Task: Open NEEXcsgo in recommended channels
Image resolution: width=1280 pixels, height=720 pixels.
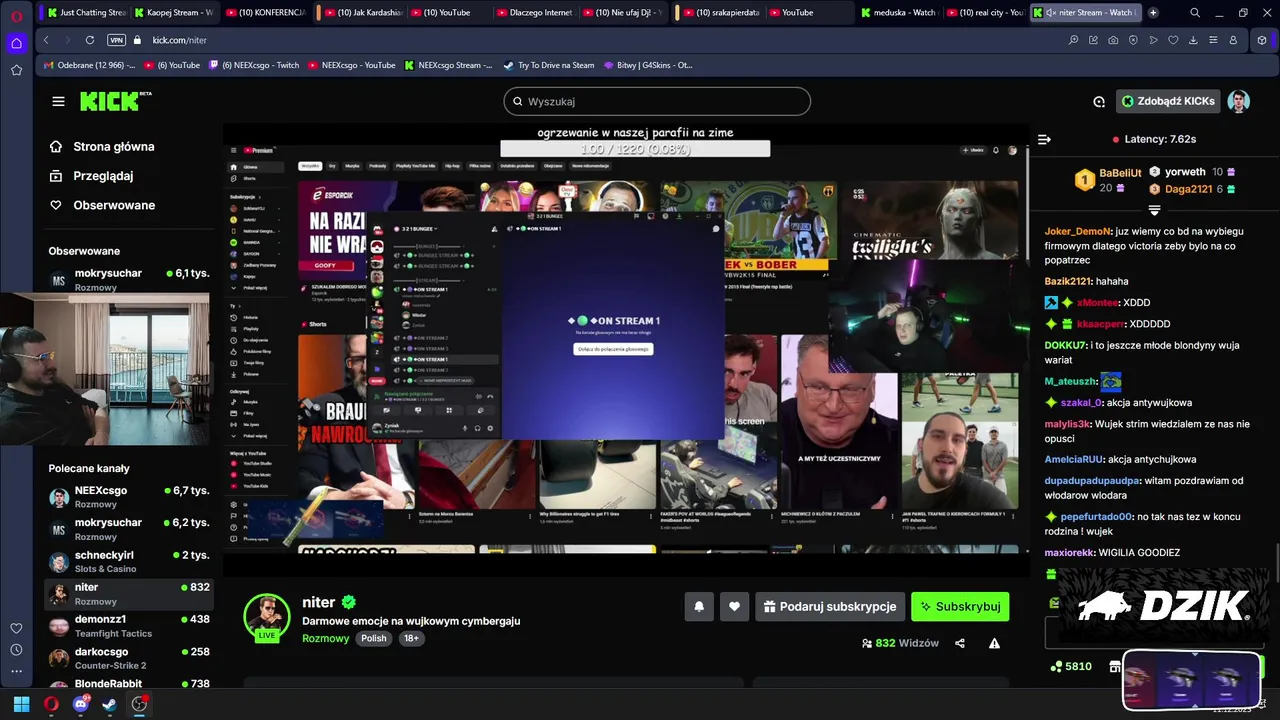Action: tap(128, 496)
